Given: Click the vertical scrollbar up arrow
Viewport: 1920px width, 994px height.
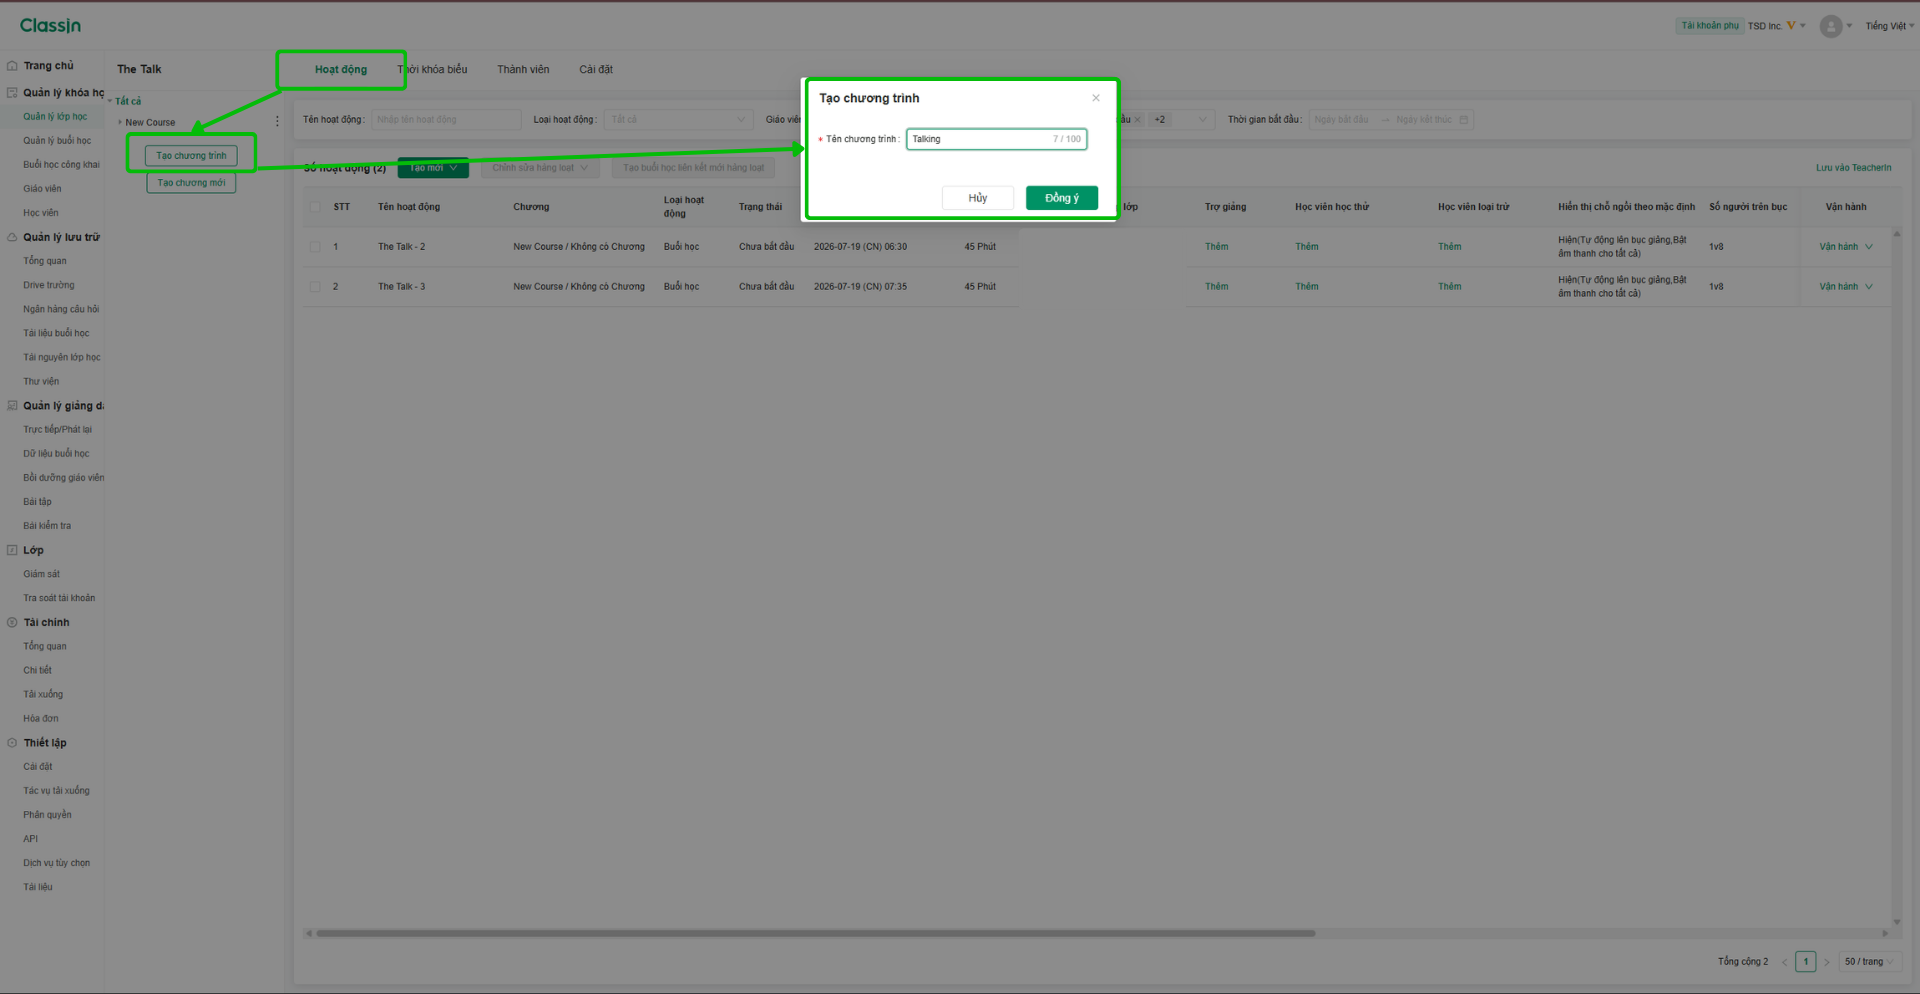Looking at the screenshot, I should coord(1897,234).
